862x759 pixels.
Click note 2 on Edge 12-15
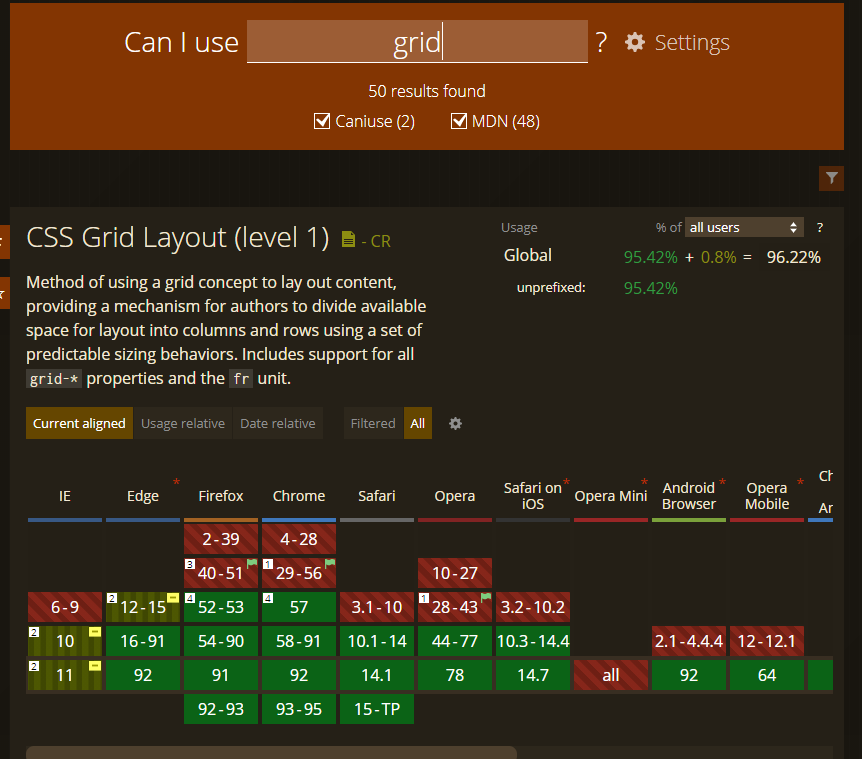click(112, 598)
